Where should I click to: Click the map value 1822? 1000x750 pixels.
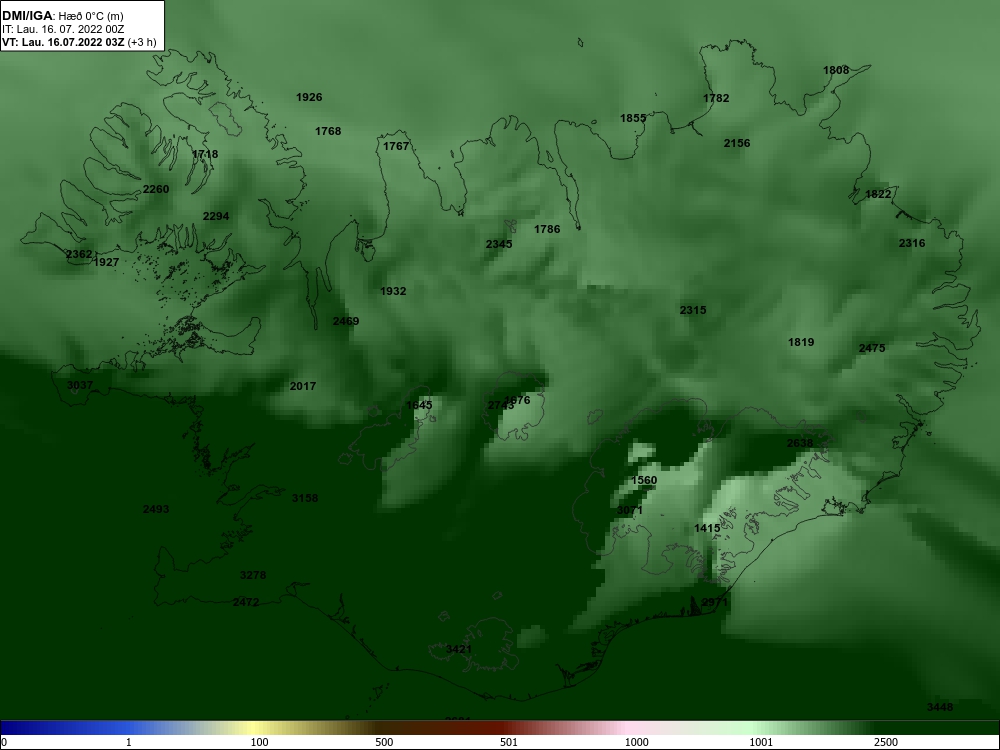pyautogui.click(x=878, y=195)
